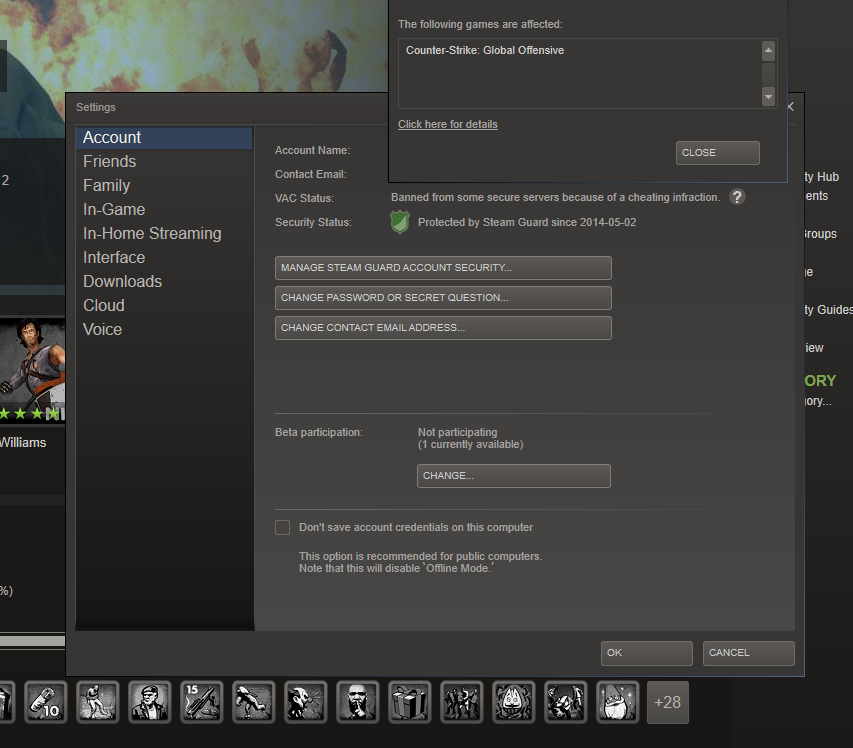853x748 pixels.
Task: Open the Interface settings category
Action: pyautogui.click(x=164, y=257)
